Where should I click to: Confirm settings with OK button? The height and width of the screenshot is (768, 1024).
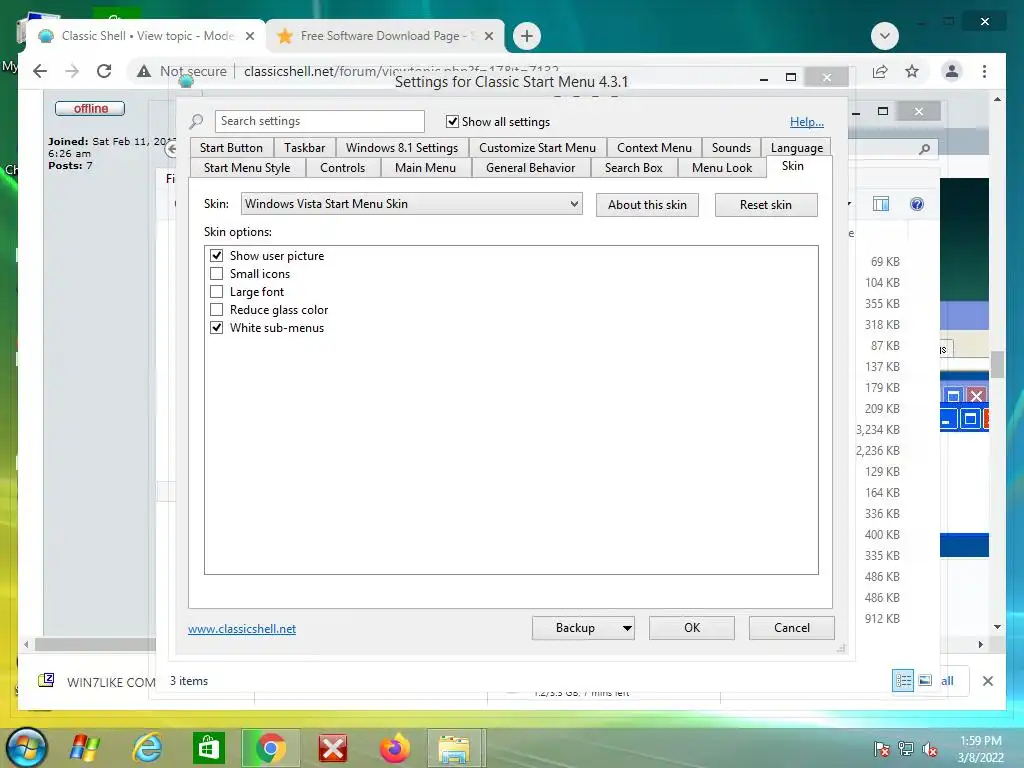point(692,628)
